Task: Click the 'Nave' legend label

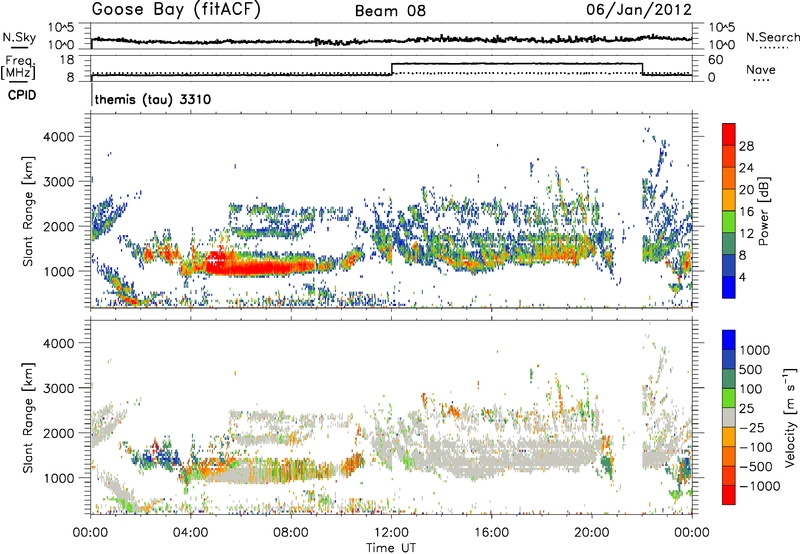Action: tap(761, 70)
